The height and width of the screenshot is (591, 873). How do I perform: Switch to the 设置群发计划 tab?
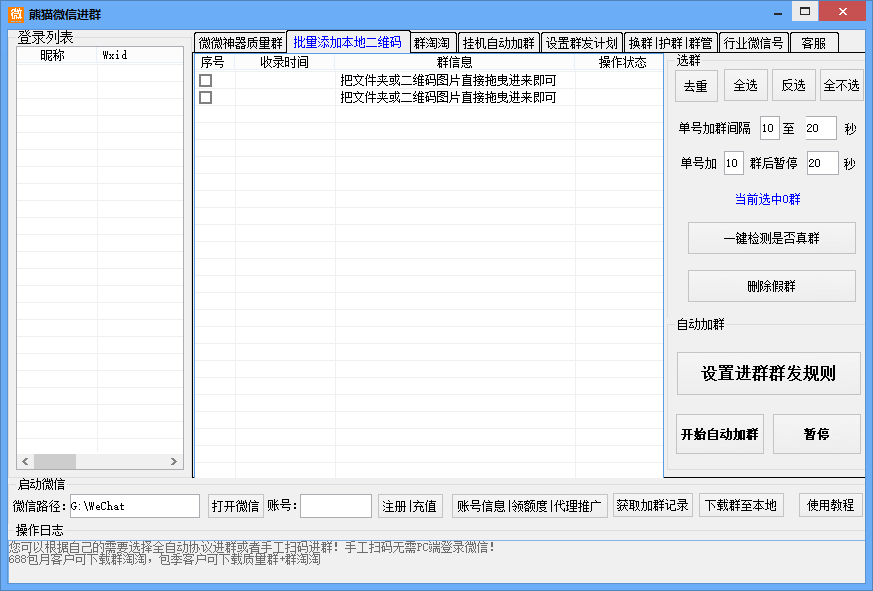583,42
